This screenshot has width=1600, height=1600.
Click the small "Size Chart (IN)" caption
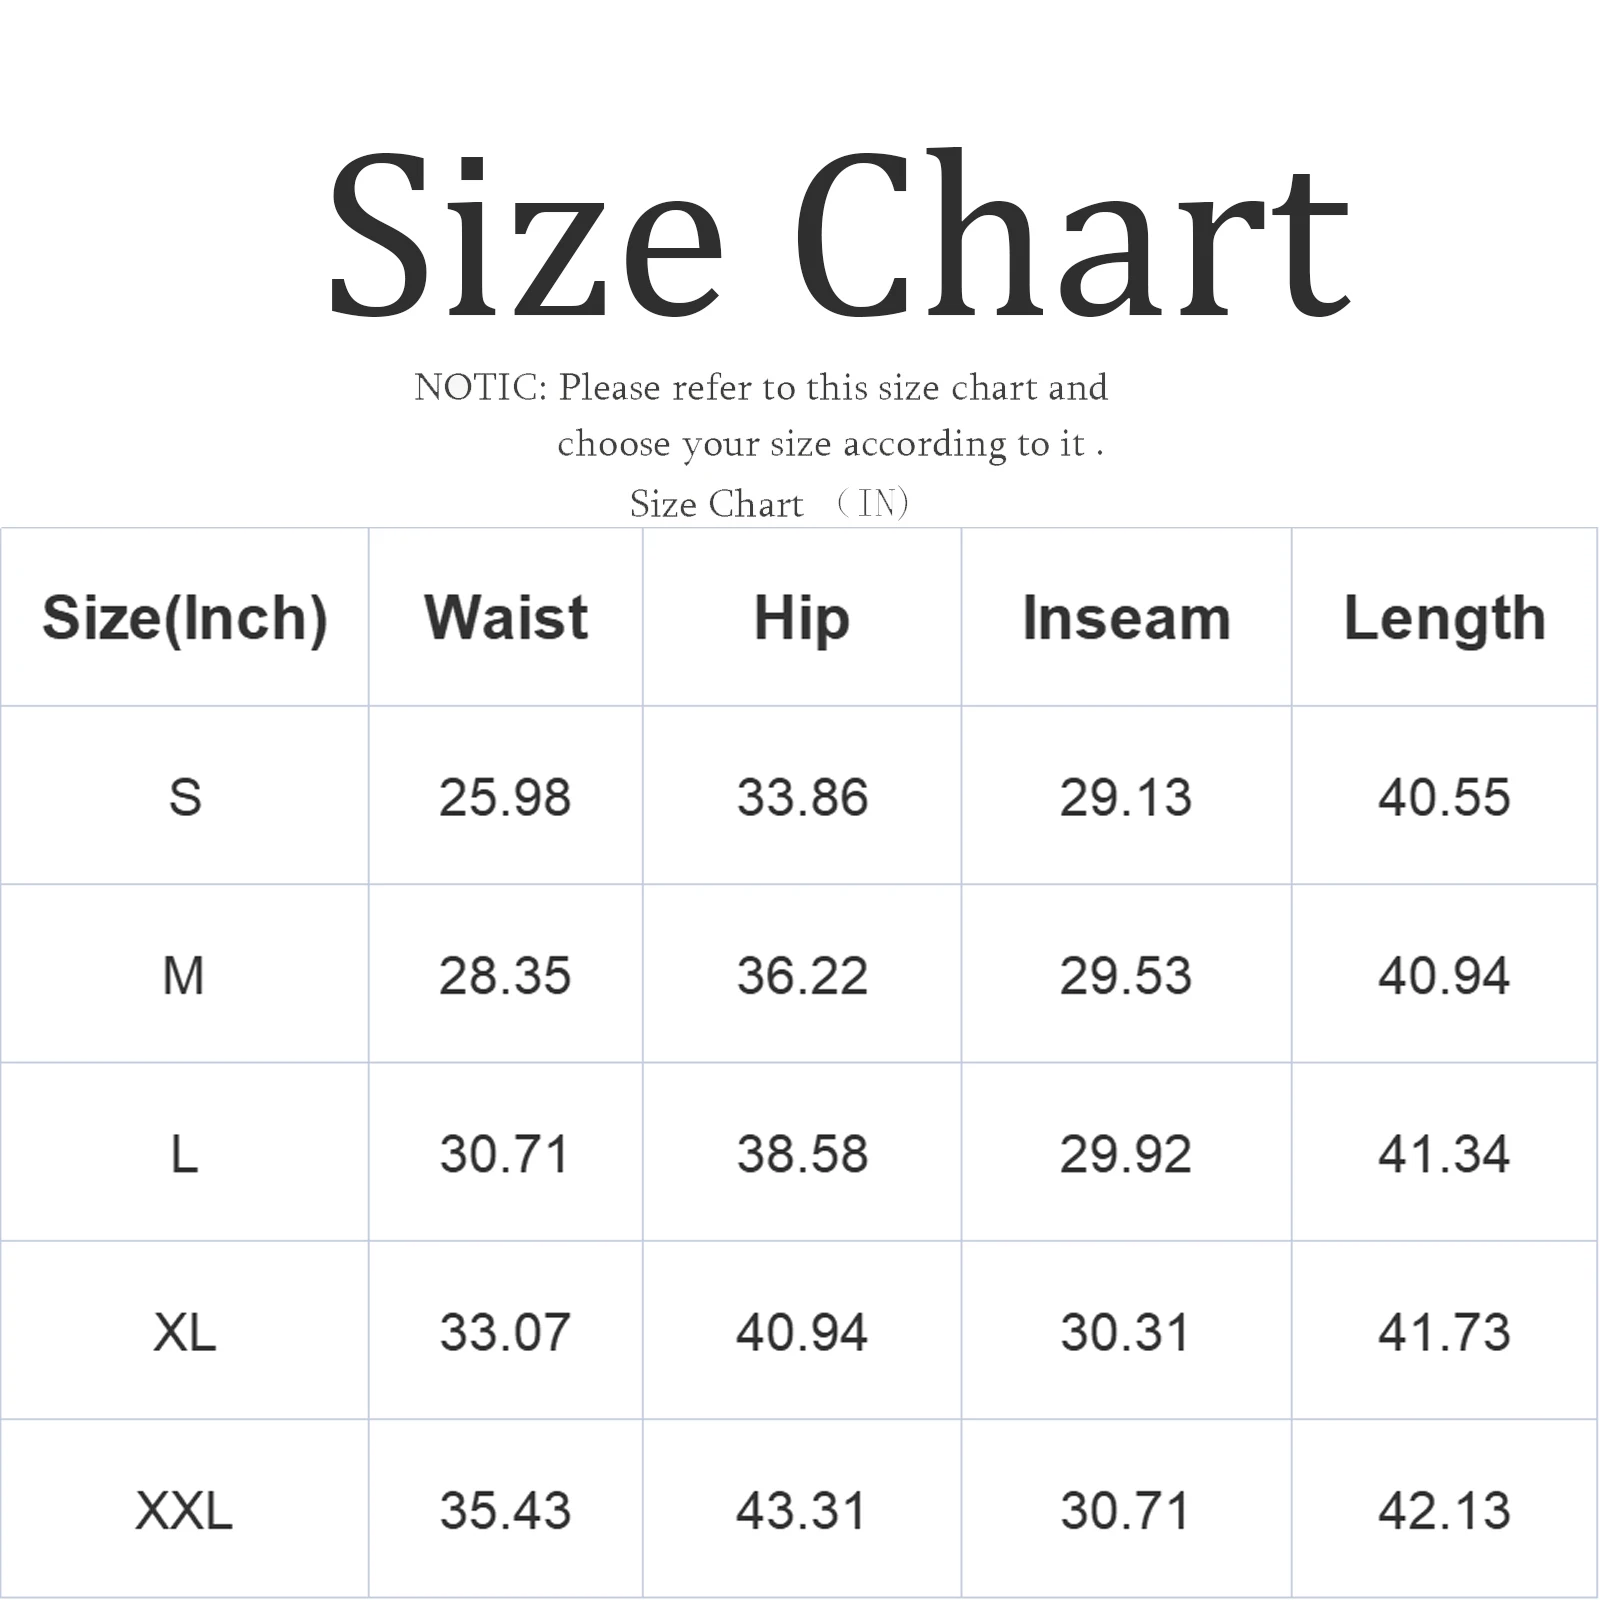pos(769,503)
